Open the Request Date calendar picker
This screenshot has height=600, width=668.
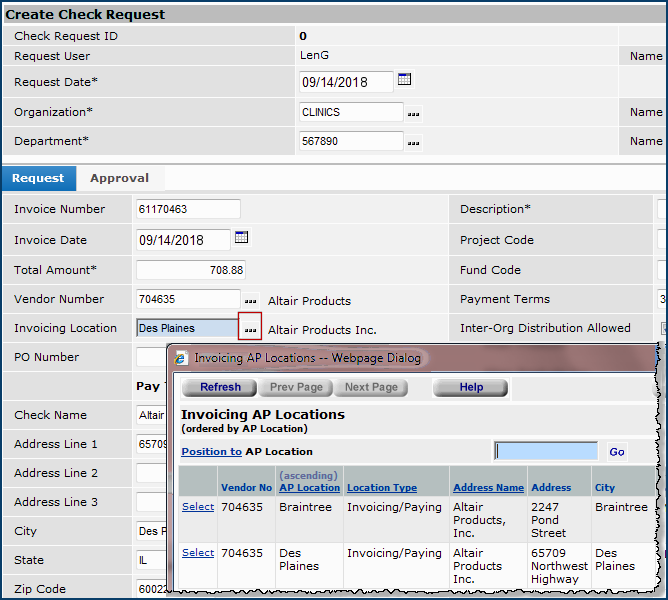[405, 80]
